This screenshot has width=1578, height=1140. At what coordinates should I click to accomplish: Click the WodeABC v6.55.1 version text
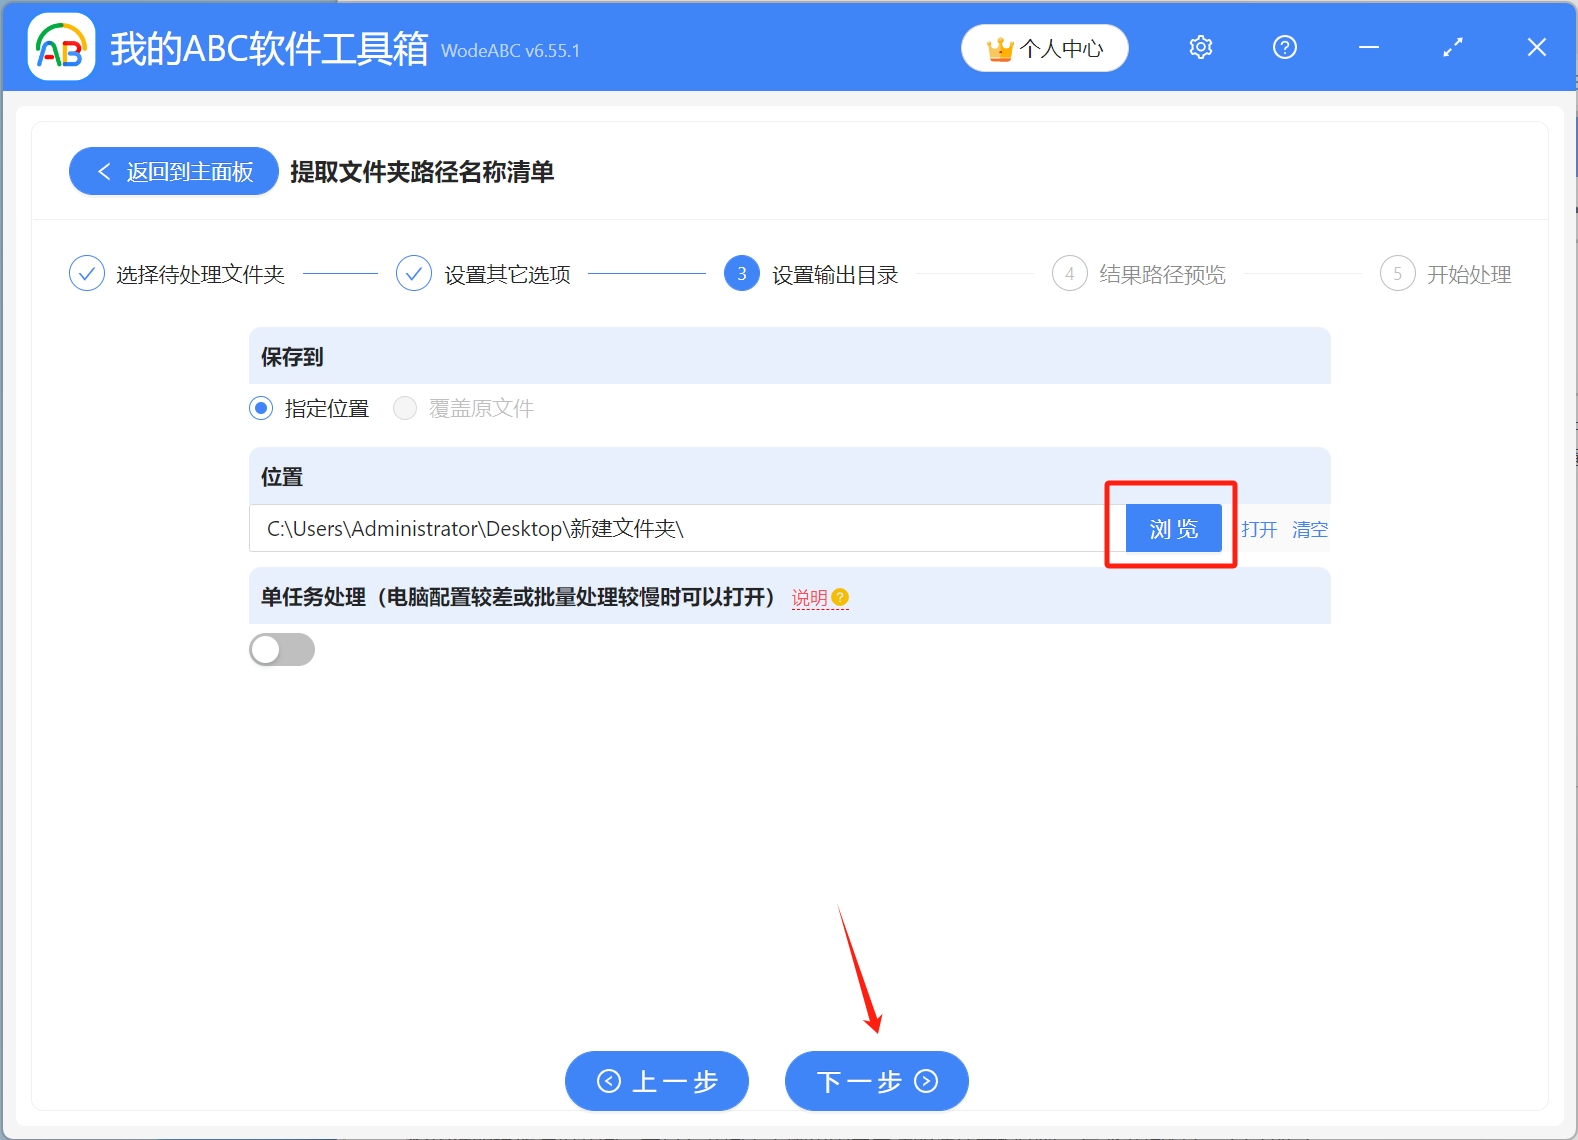point(510,50)
